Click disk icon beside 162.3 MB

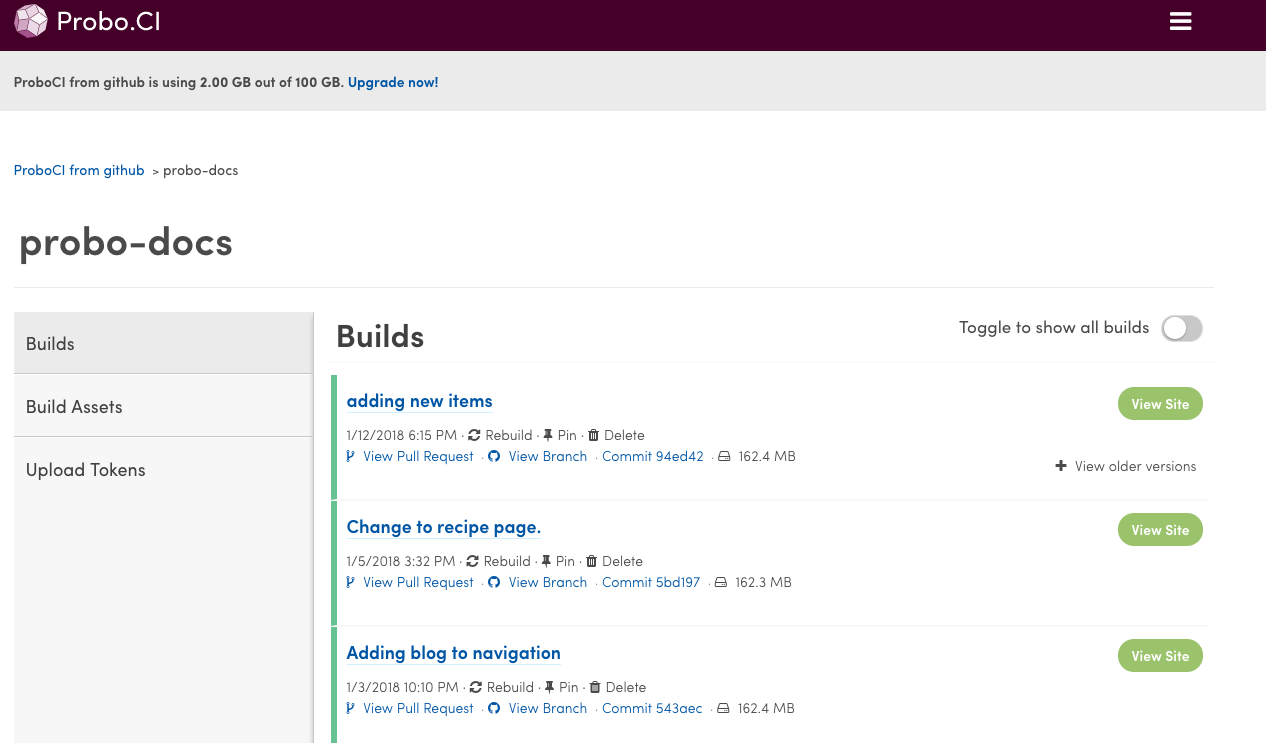[x=721, y=583]
